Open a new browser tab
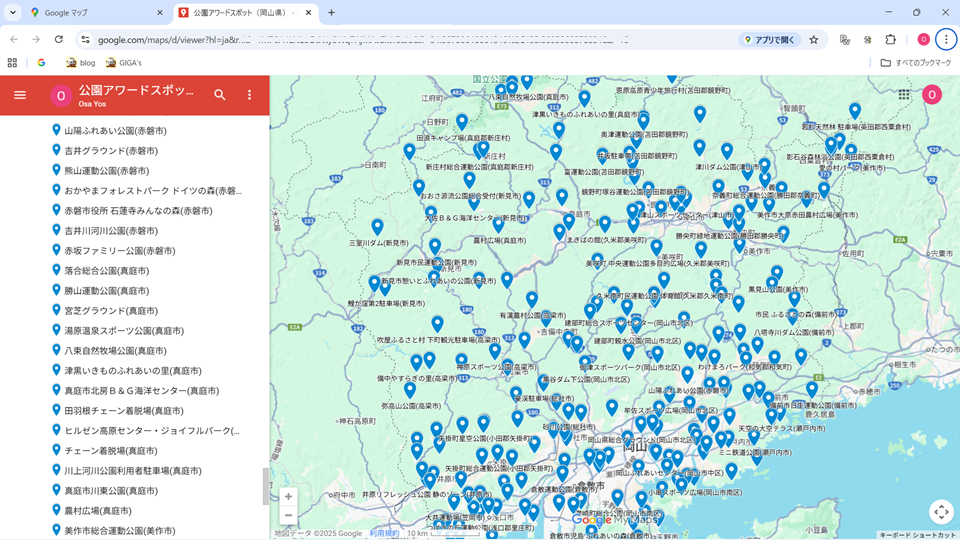 point(332,13)
